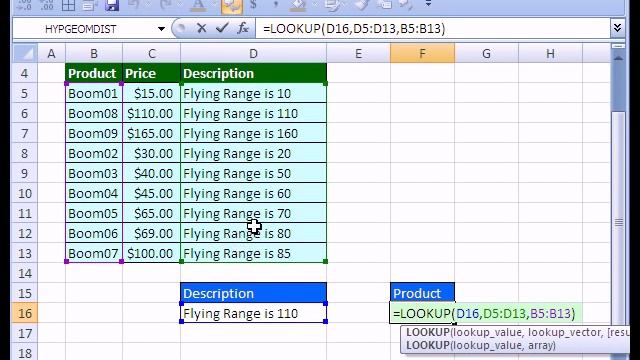Click the Save floppy disk icon
This screenshot has width=640, height=360.
point(111,5)
